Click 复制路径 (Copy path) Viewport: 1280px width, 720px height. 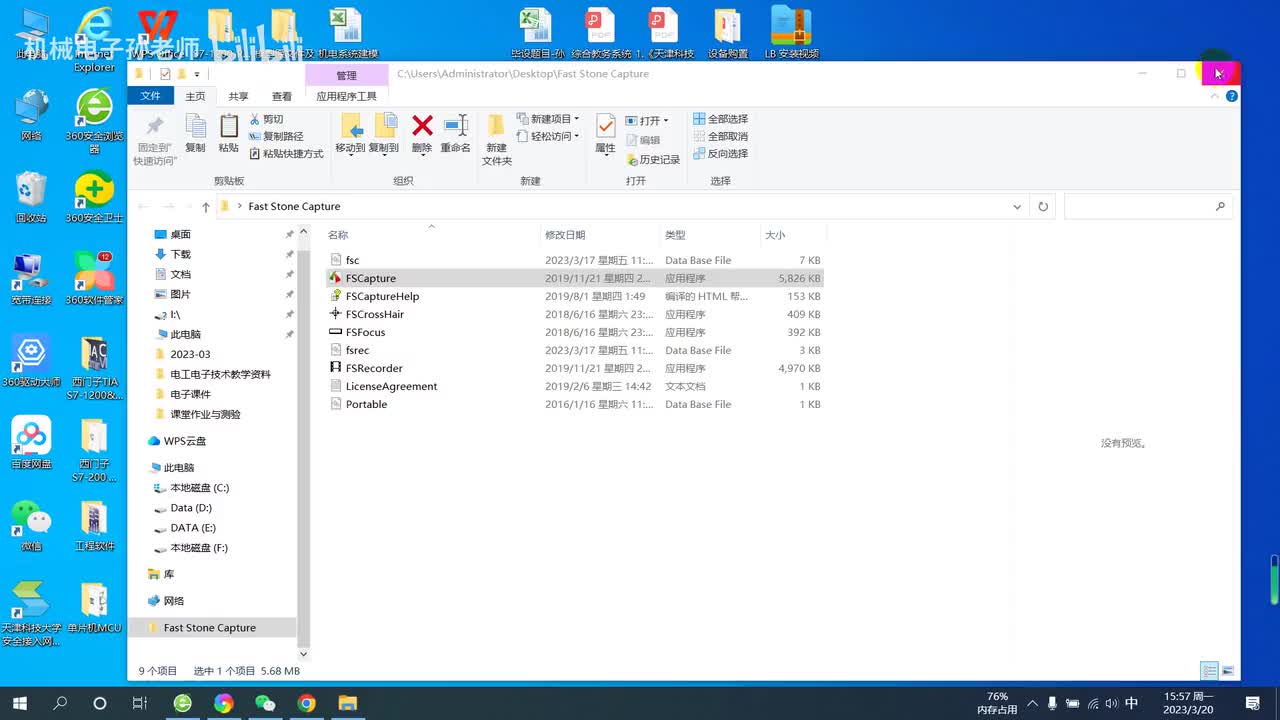click(276, 136)
